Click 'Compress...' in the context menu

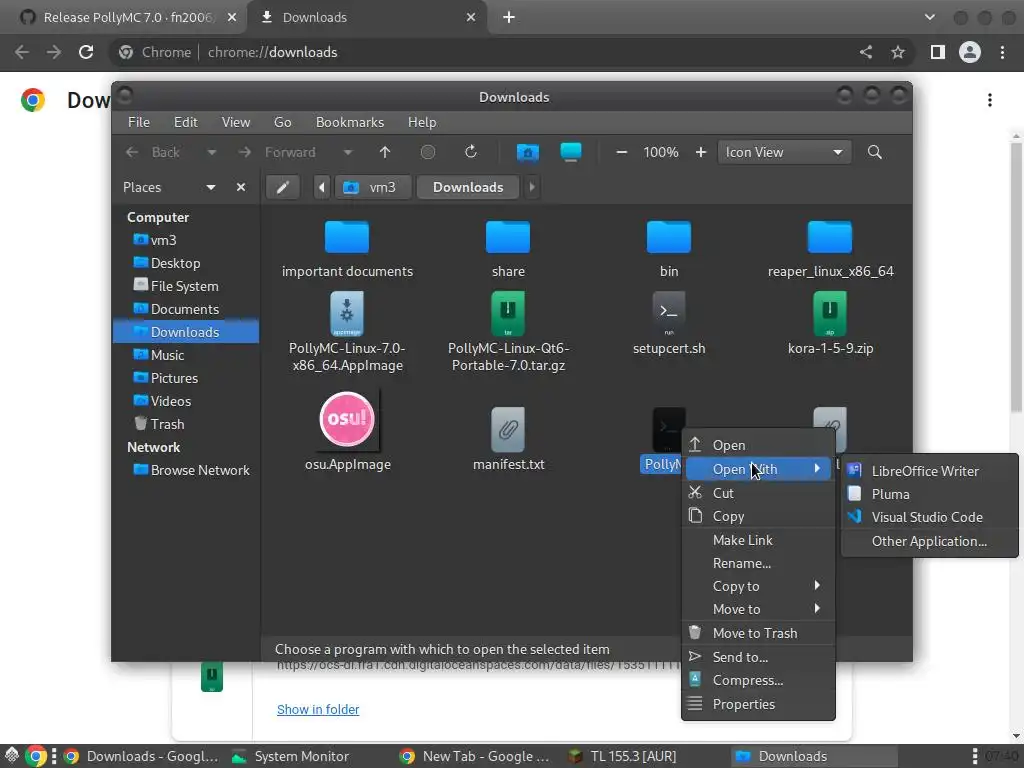[758, 680]
